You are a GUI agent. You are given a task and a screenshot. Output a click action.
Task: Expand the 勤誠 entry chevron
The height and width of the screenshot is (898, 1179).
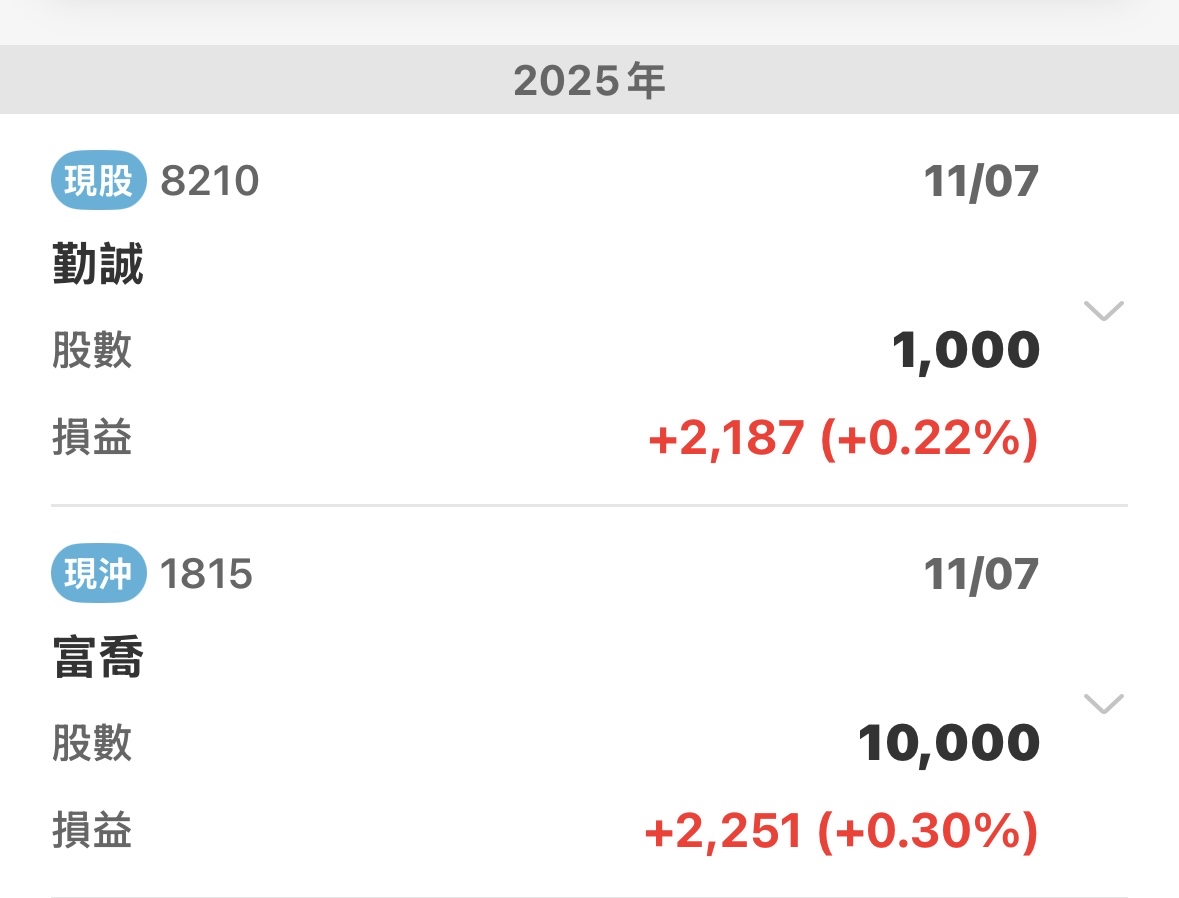[x=1104, y=311]
